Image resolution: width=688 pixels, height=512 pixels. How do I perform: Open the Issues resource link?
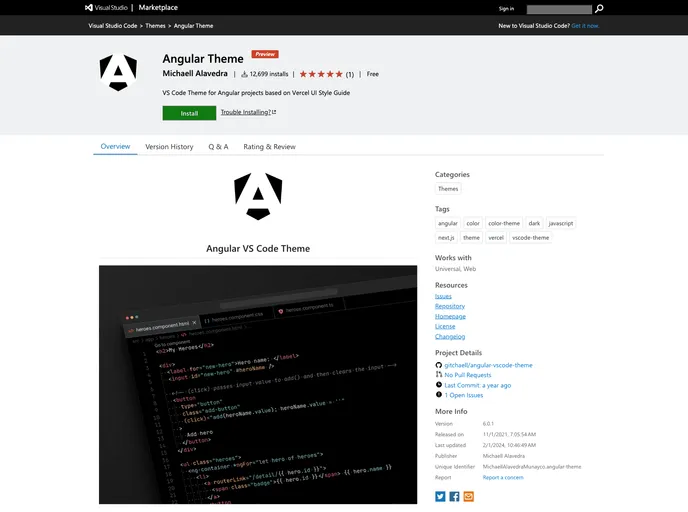point(443,296)
